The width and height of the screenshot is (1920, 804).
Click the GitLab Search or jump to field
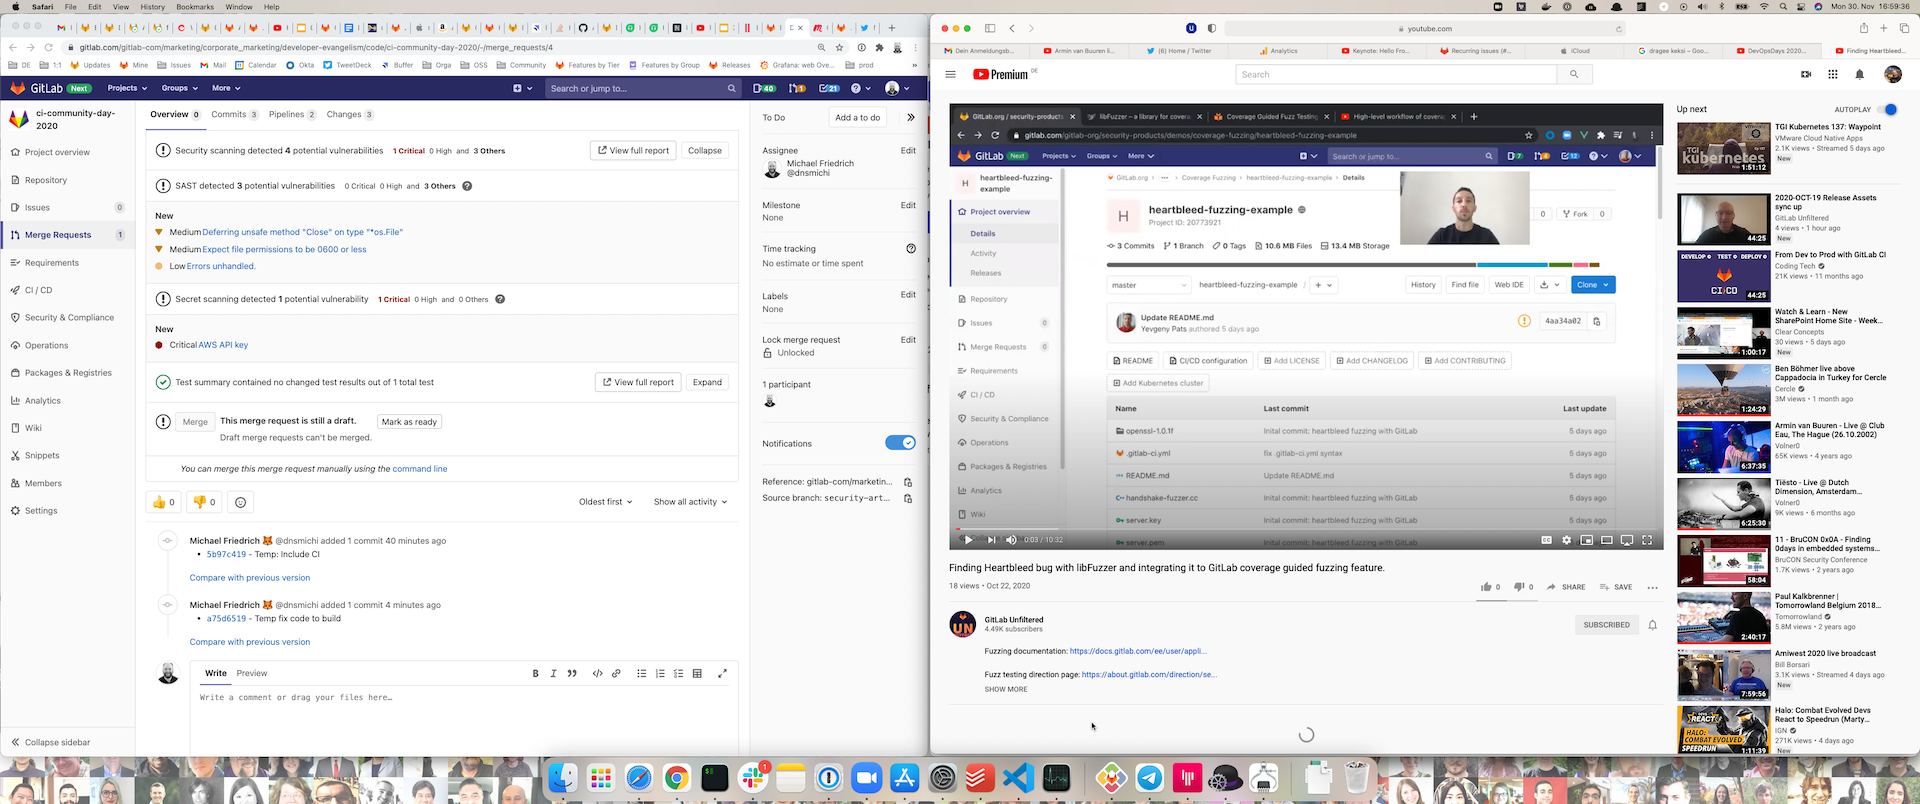643,88
